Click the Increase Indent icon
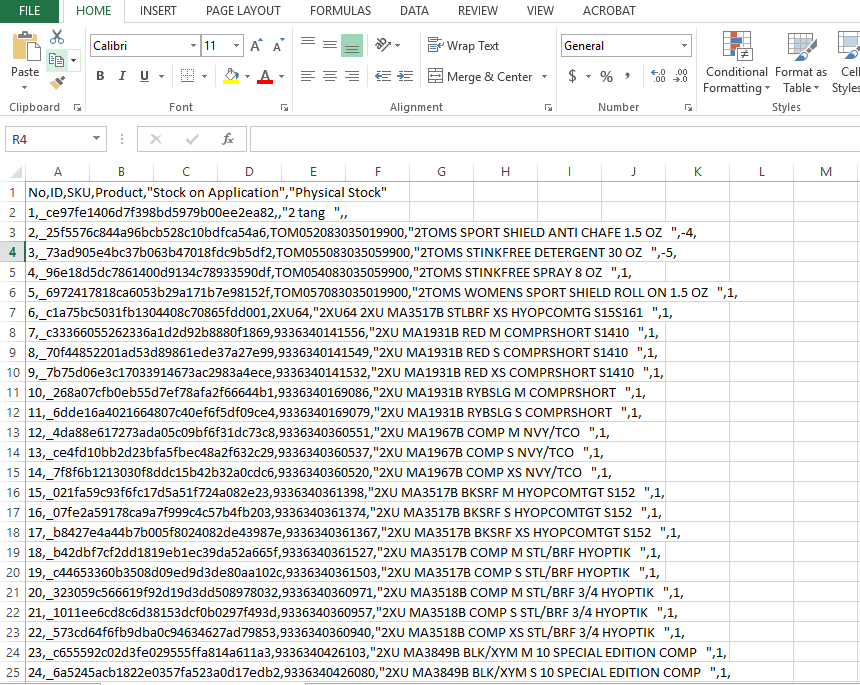 [x=405, y=76]
